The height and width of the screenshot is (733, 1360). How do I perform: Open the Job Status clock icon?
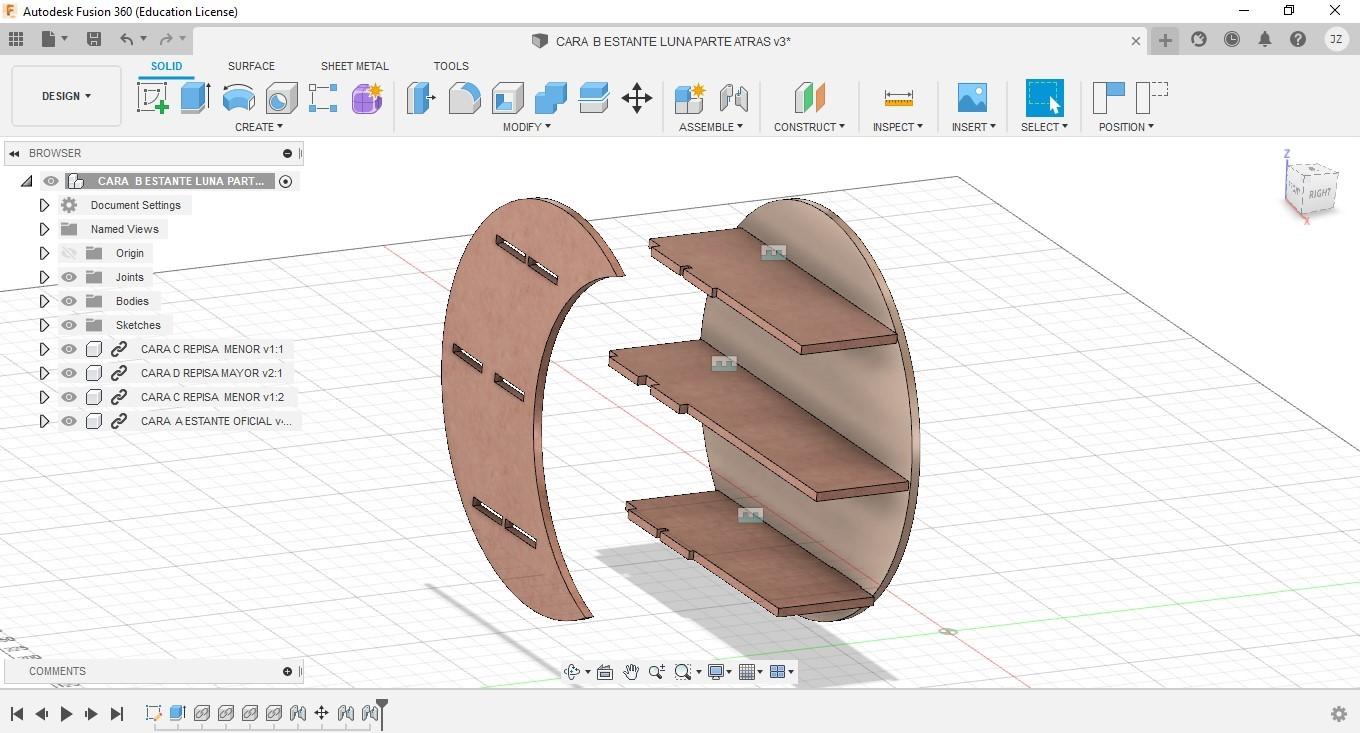pos(1232,39)
